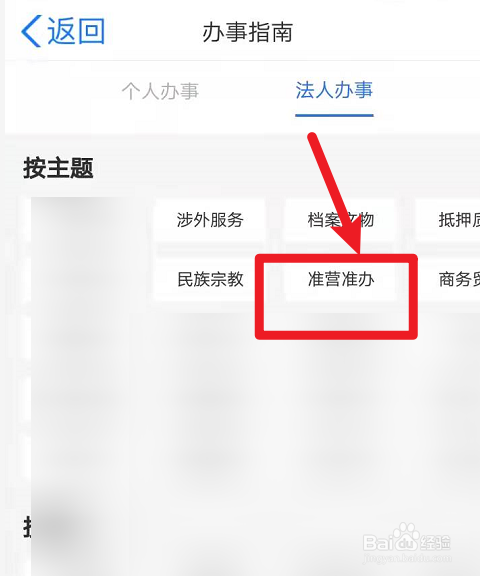The image size is (480, 576).
Task: Click the 经验 watermark characters
Action: point(436,543)
